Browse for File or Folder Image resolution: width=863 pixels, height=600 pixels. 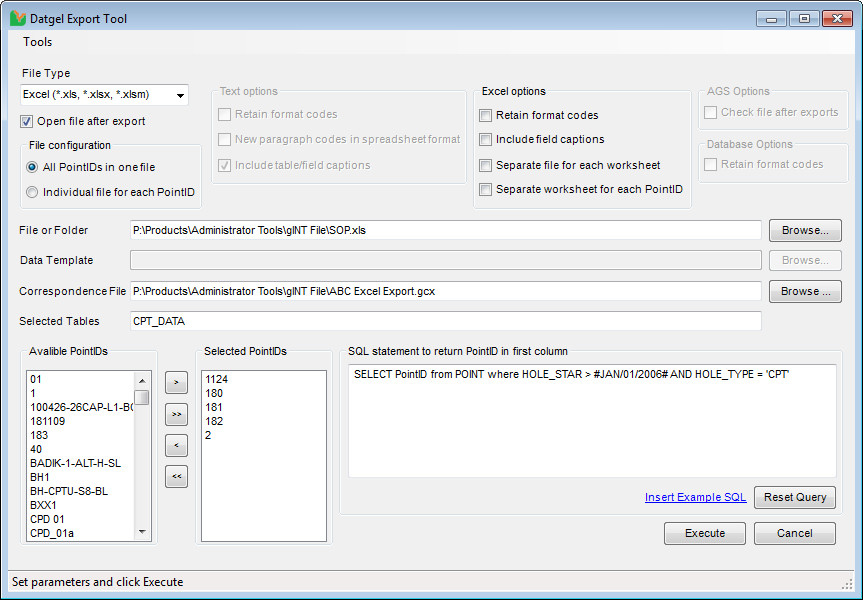(805, 230)
